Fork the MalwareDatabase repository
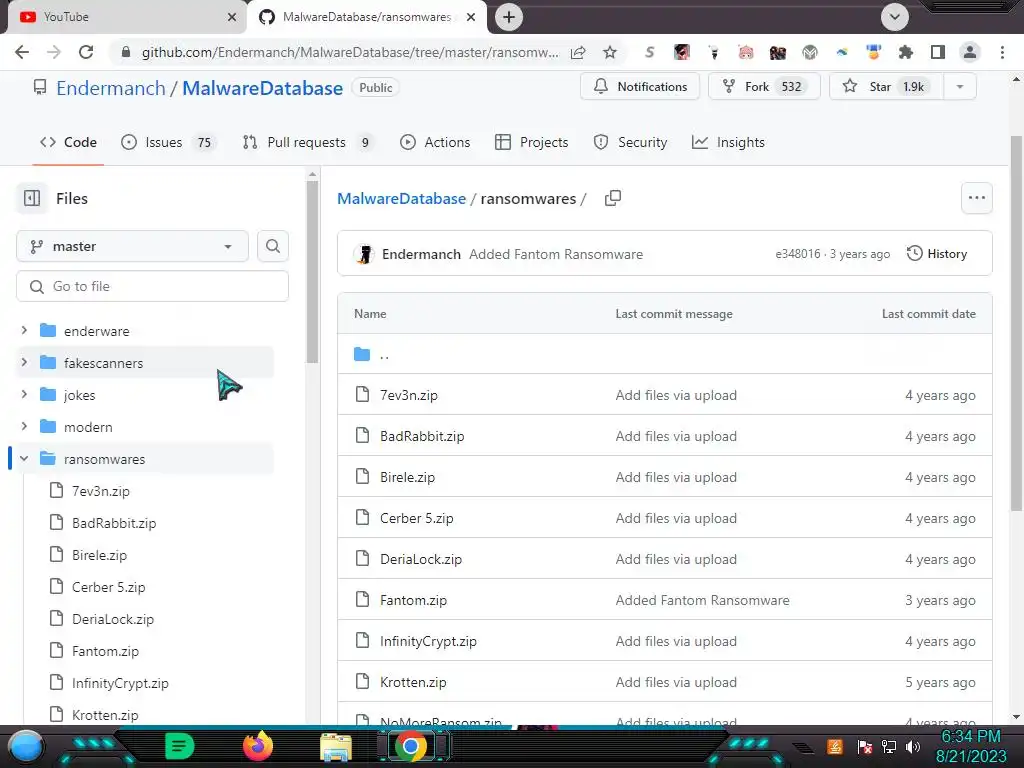Screen dimensions: 1024x768 point(763,87)
